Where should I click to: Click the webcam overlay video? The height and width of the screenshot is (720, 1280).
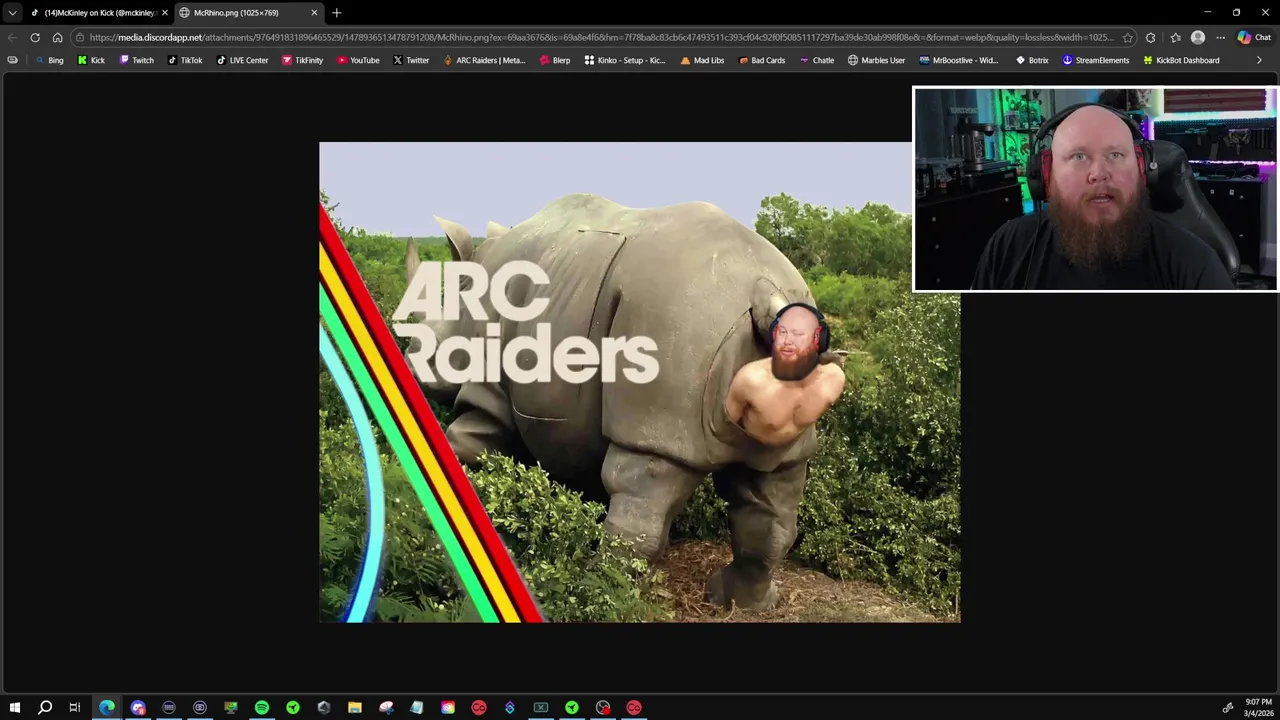click(x=1095, y=189)
